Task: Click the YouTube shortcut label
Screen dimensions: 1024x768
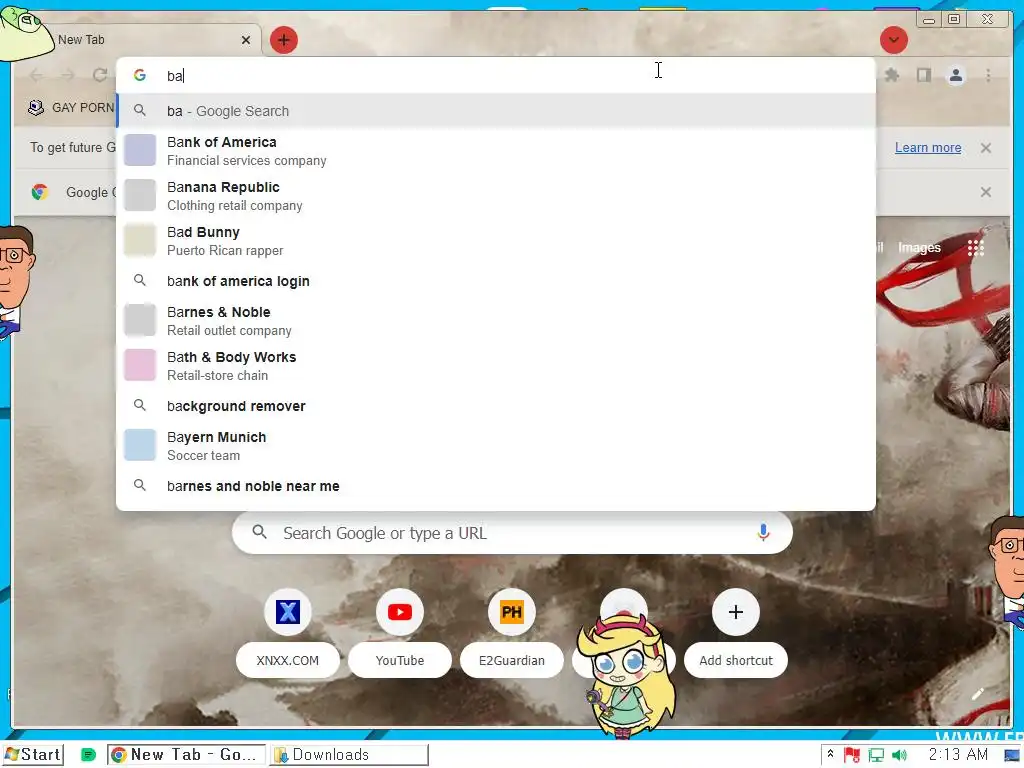Action: coord(400,660)
